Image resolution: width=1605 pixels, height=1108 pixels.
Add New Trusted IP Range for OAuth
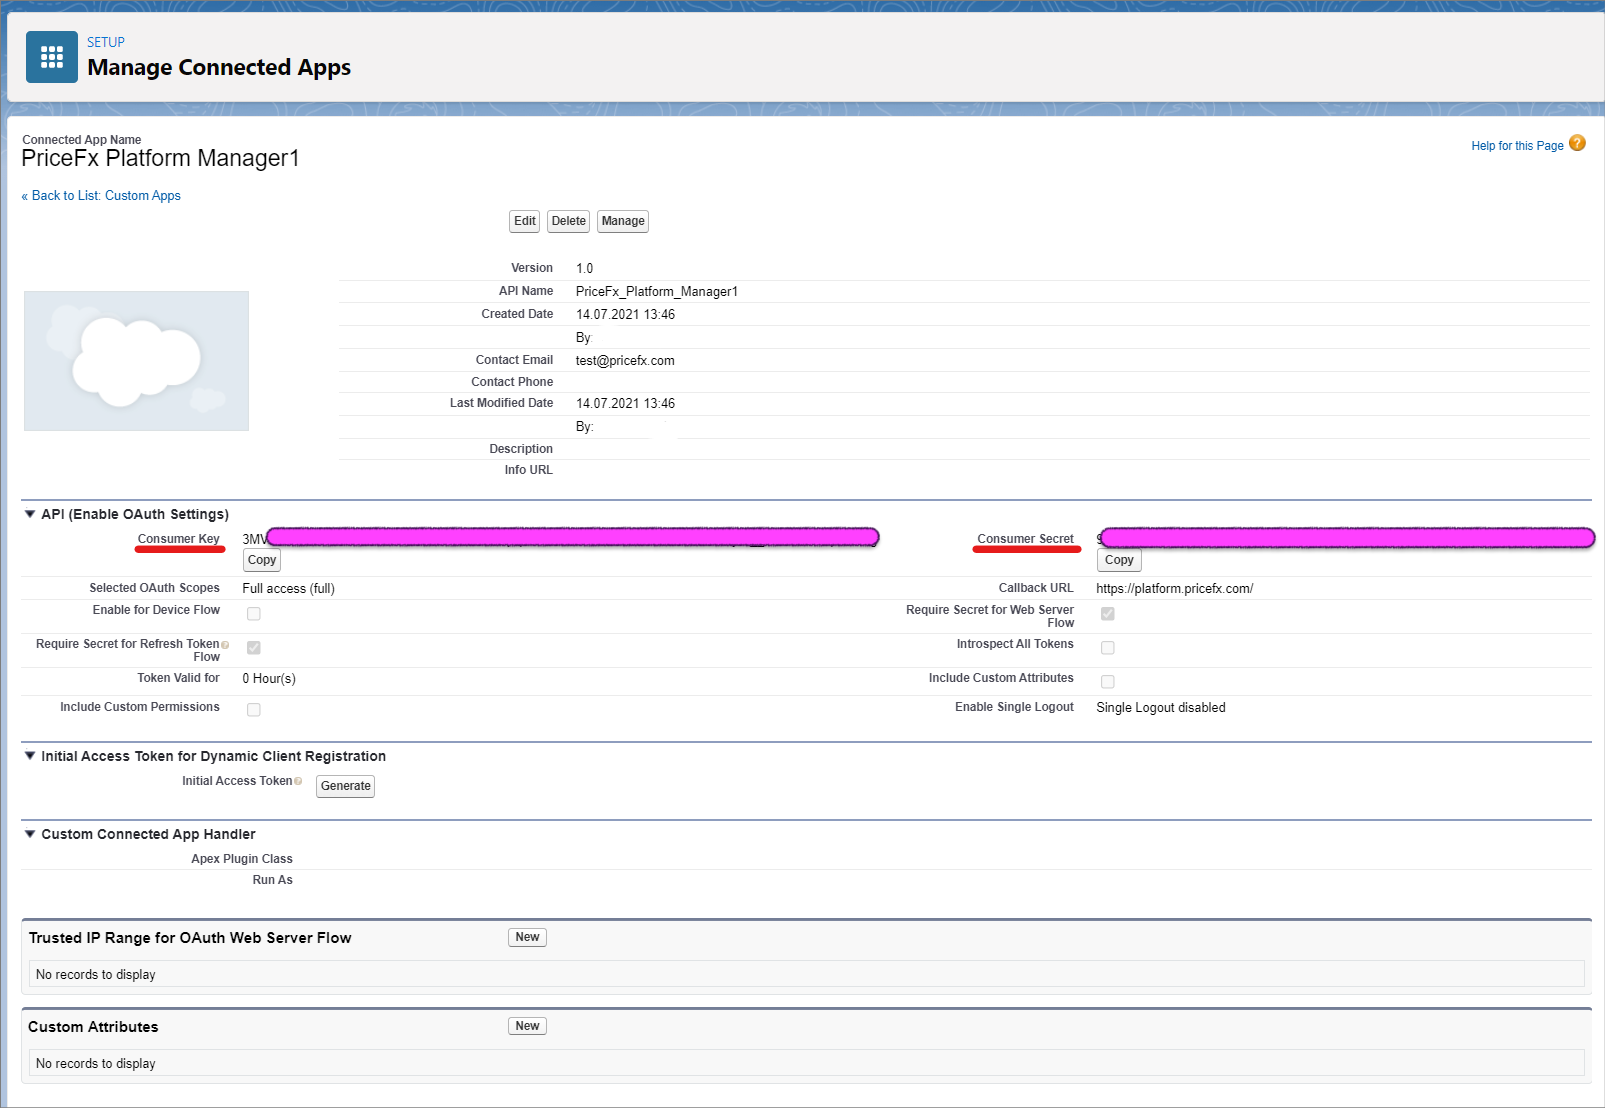[x=527, y=937]
